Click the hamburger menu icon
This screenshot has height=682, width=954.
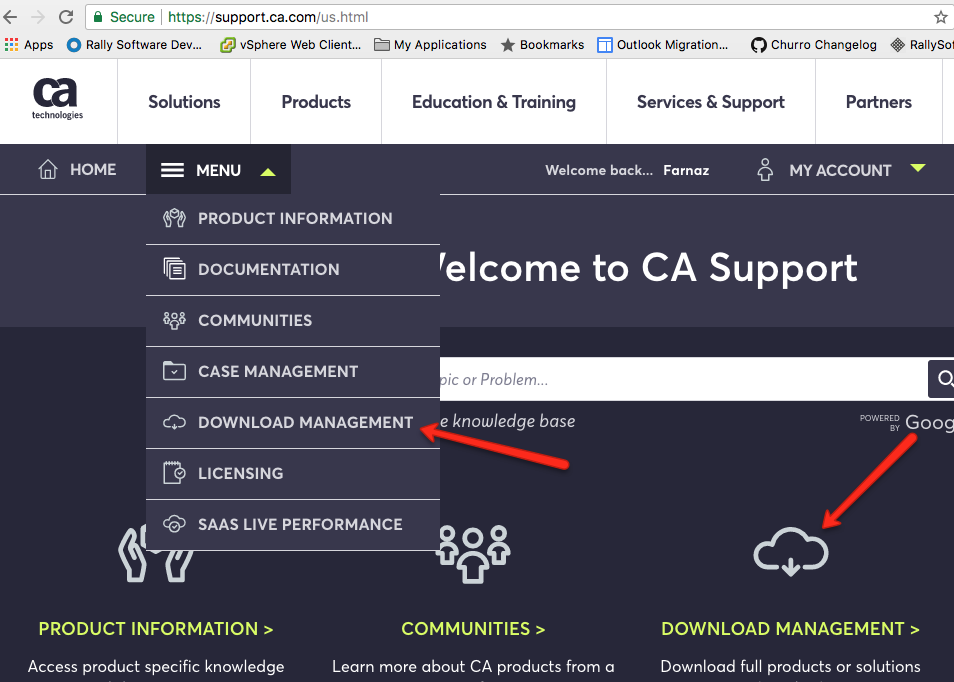point(172,170)
